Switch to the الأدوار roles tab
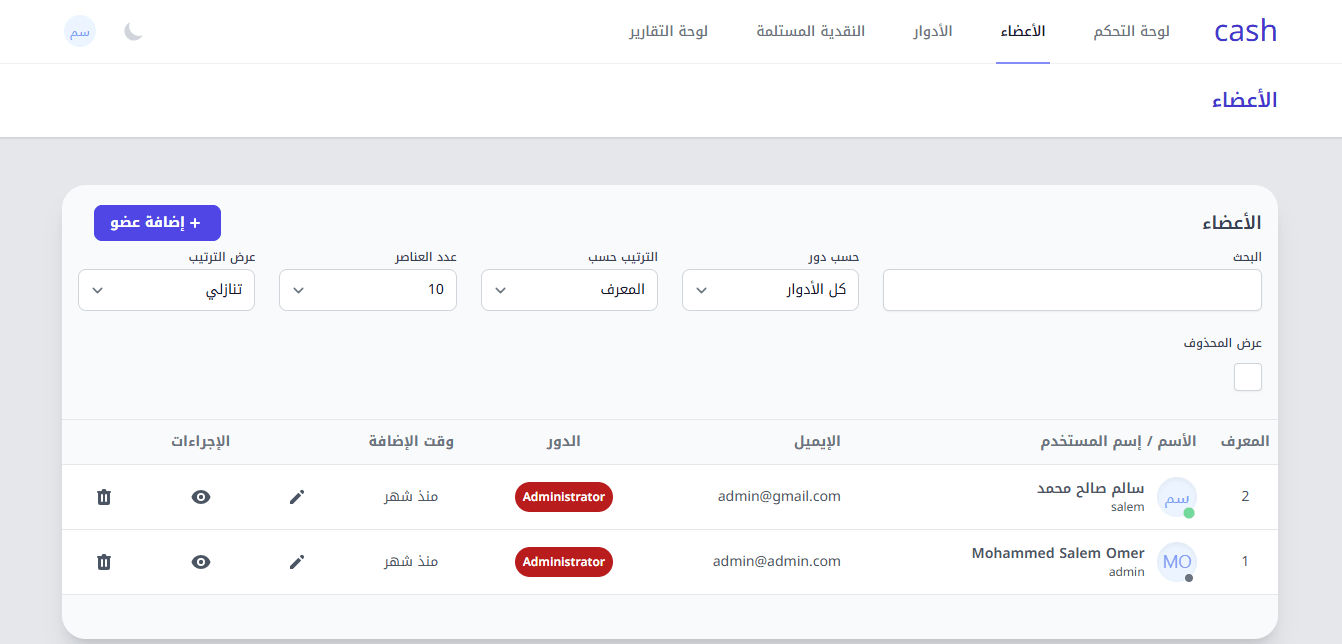The width and height of the screenshot is (1342, 644). pos(932,31)
